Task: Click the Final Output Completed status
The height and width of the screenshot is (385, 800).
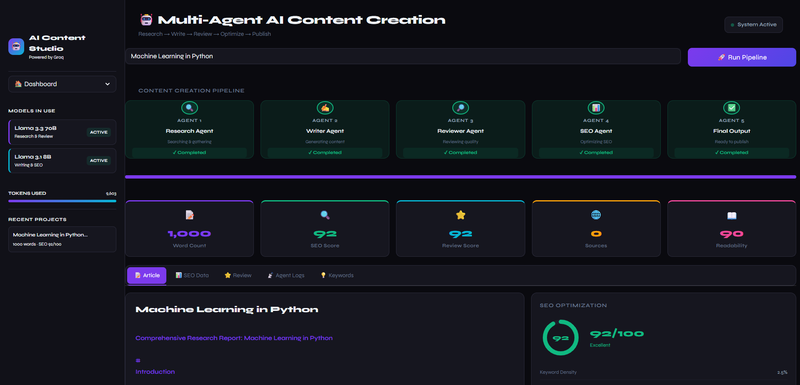Action: 731,152
